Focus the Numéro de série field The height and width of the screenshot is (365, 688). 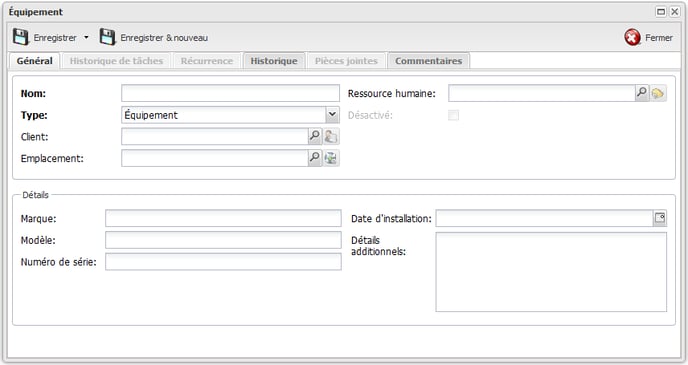click(x=223, y=261)
